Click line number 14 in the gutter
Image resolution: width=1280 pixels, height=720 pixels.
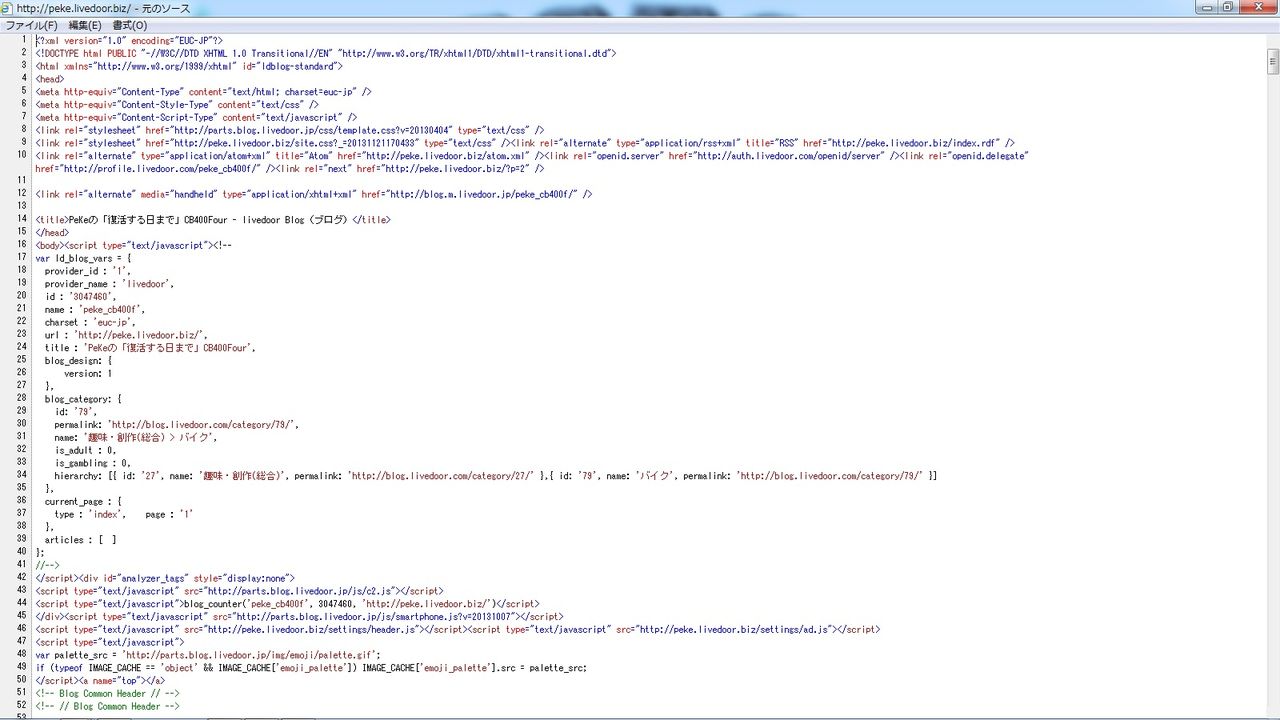point(22,220)
